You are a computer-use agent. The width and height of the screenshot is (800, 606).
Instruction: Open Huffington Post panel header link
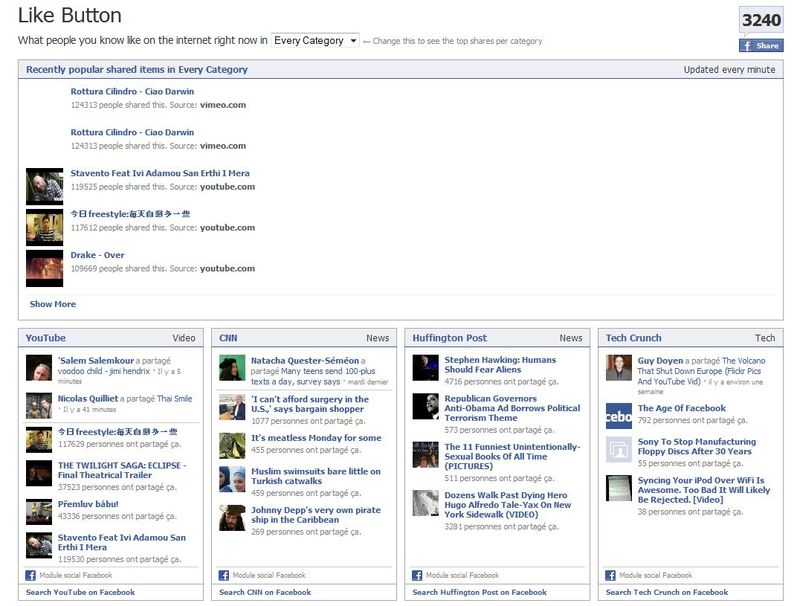(449, 338)
